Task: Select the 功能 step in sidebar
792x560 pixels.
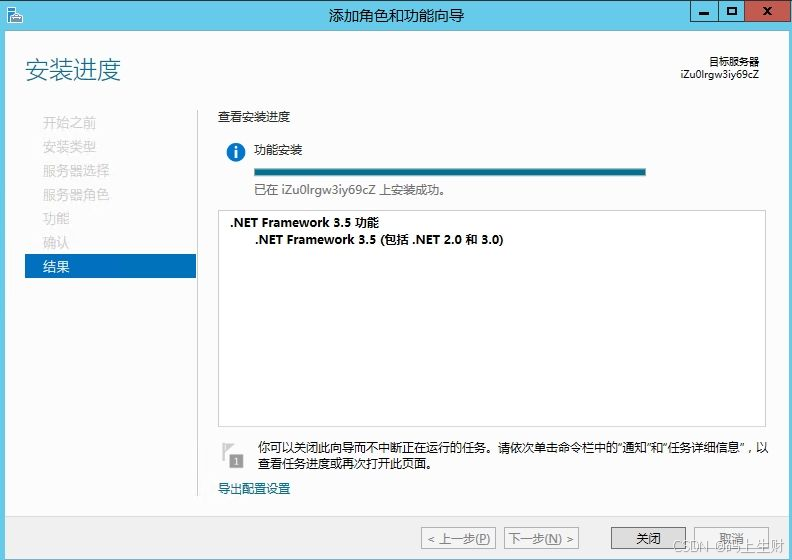Action: tap(56, 218)
